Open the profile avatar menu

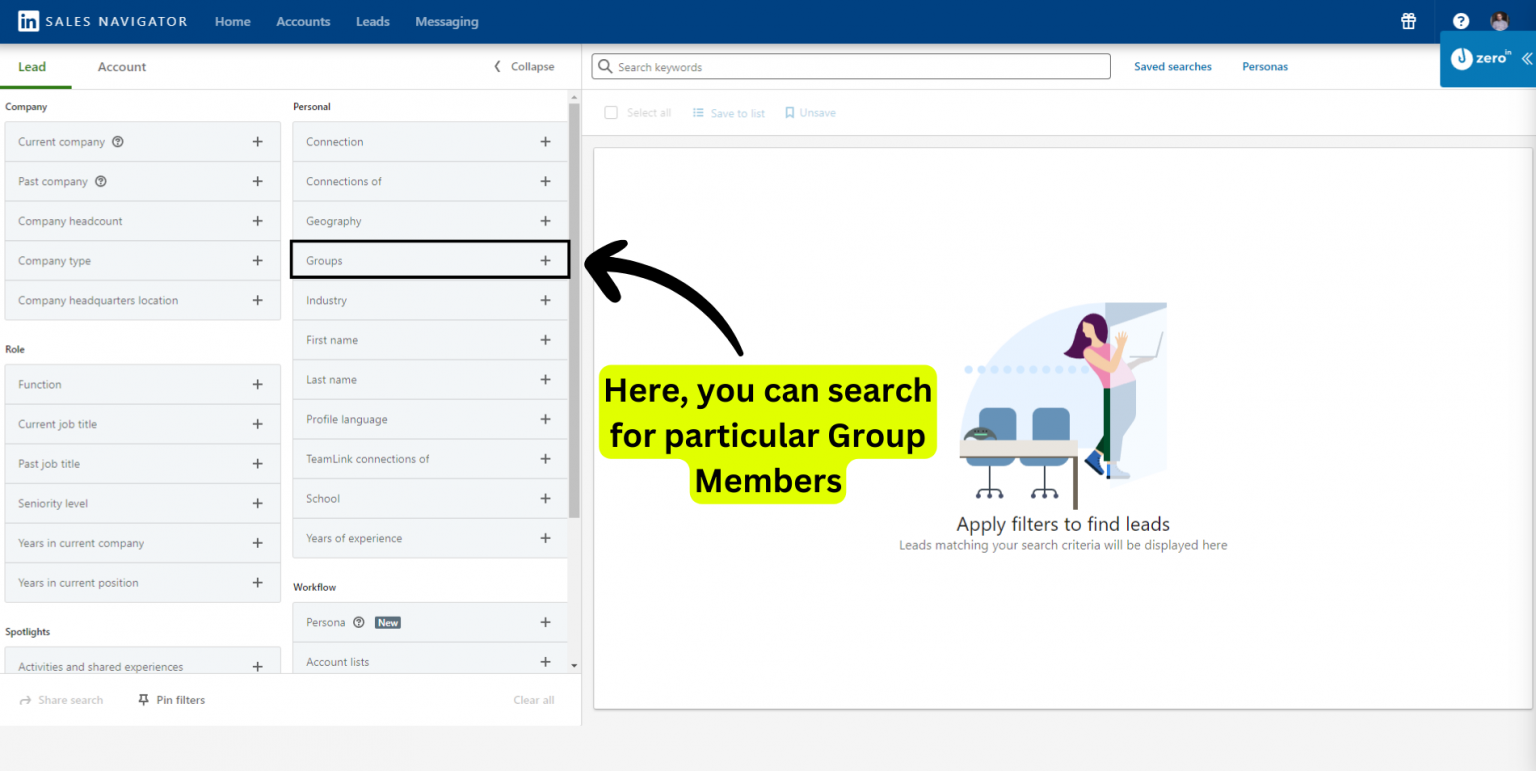click(1499, 21)
